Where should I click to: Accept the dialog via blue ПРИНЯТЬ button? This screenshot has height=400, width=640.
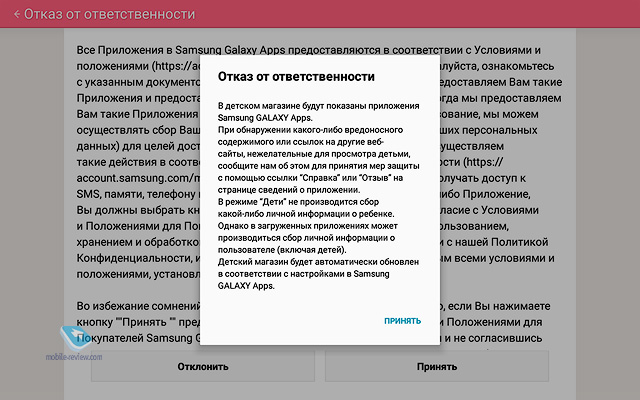click(x=402, y=321)
